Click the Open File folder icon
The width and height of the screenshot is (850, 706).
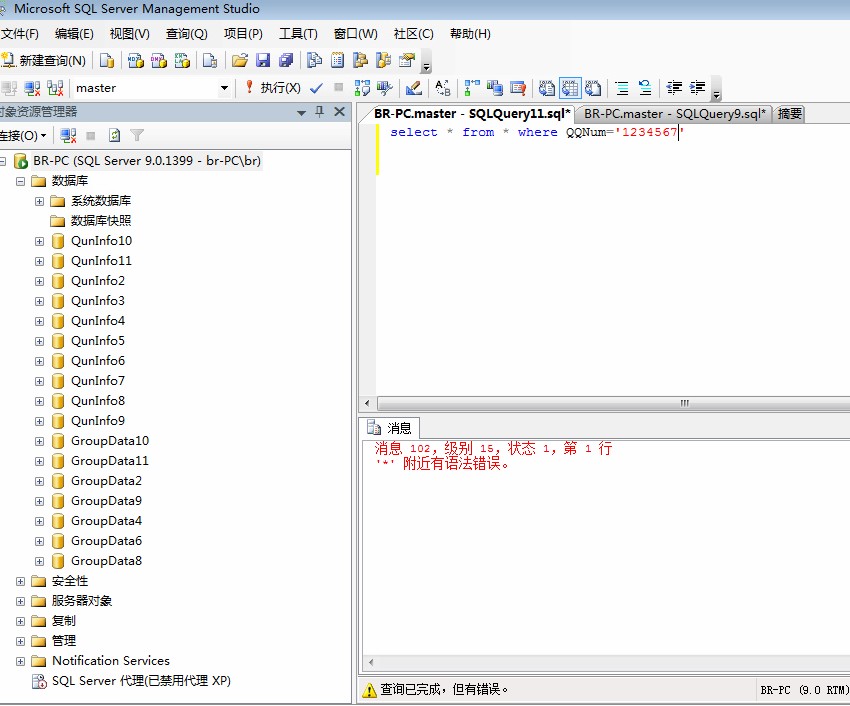[240, 61]
